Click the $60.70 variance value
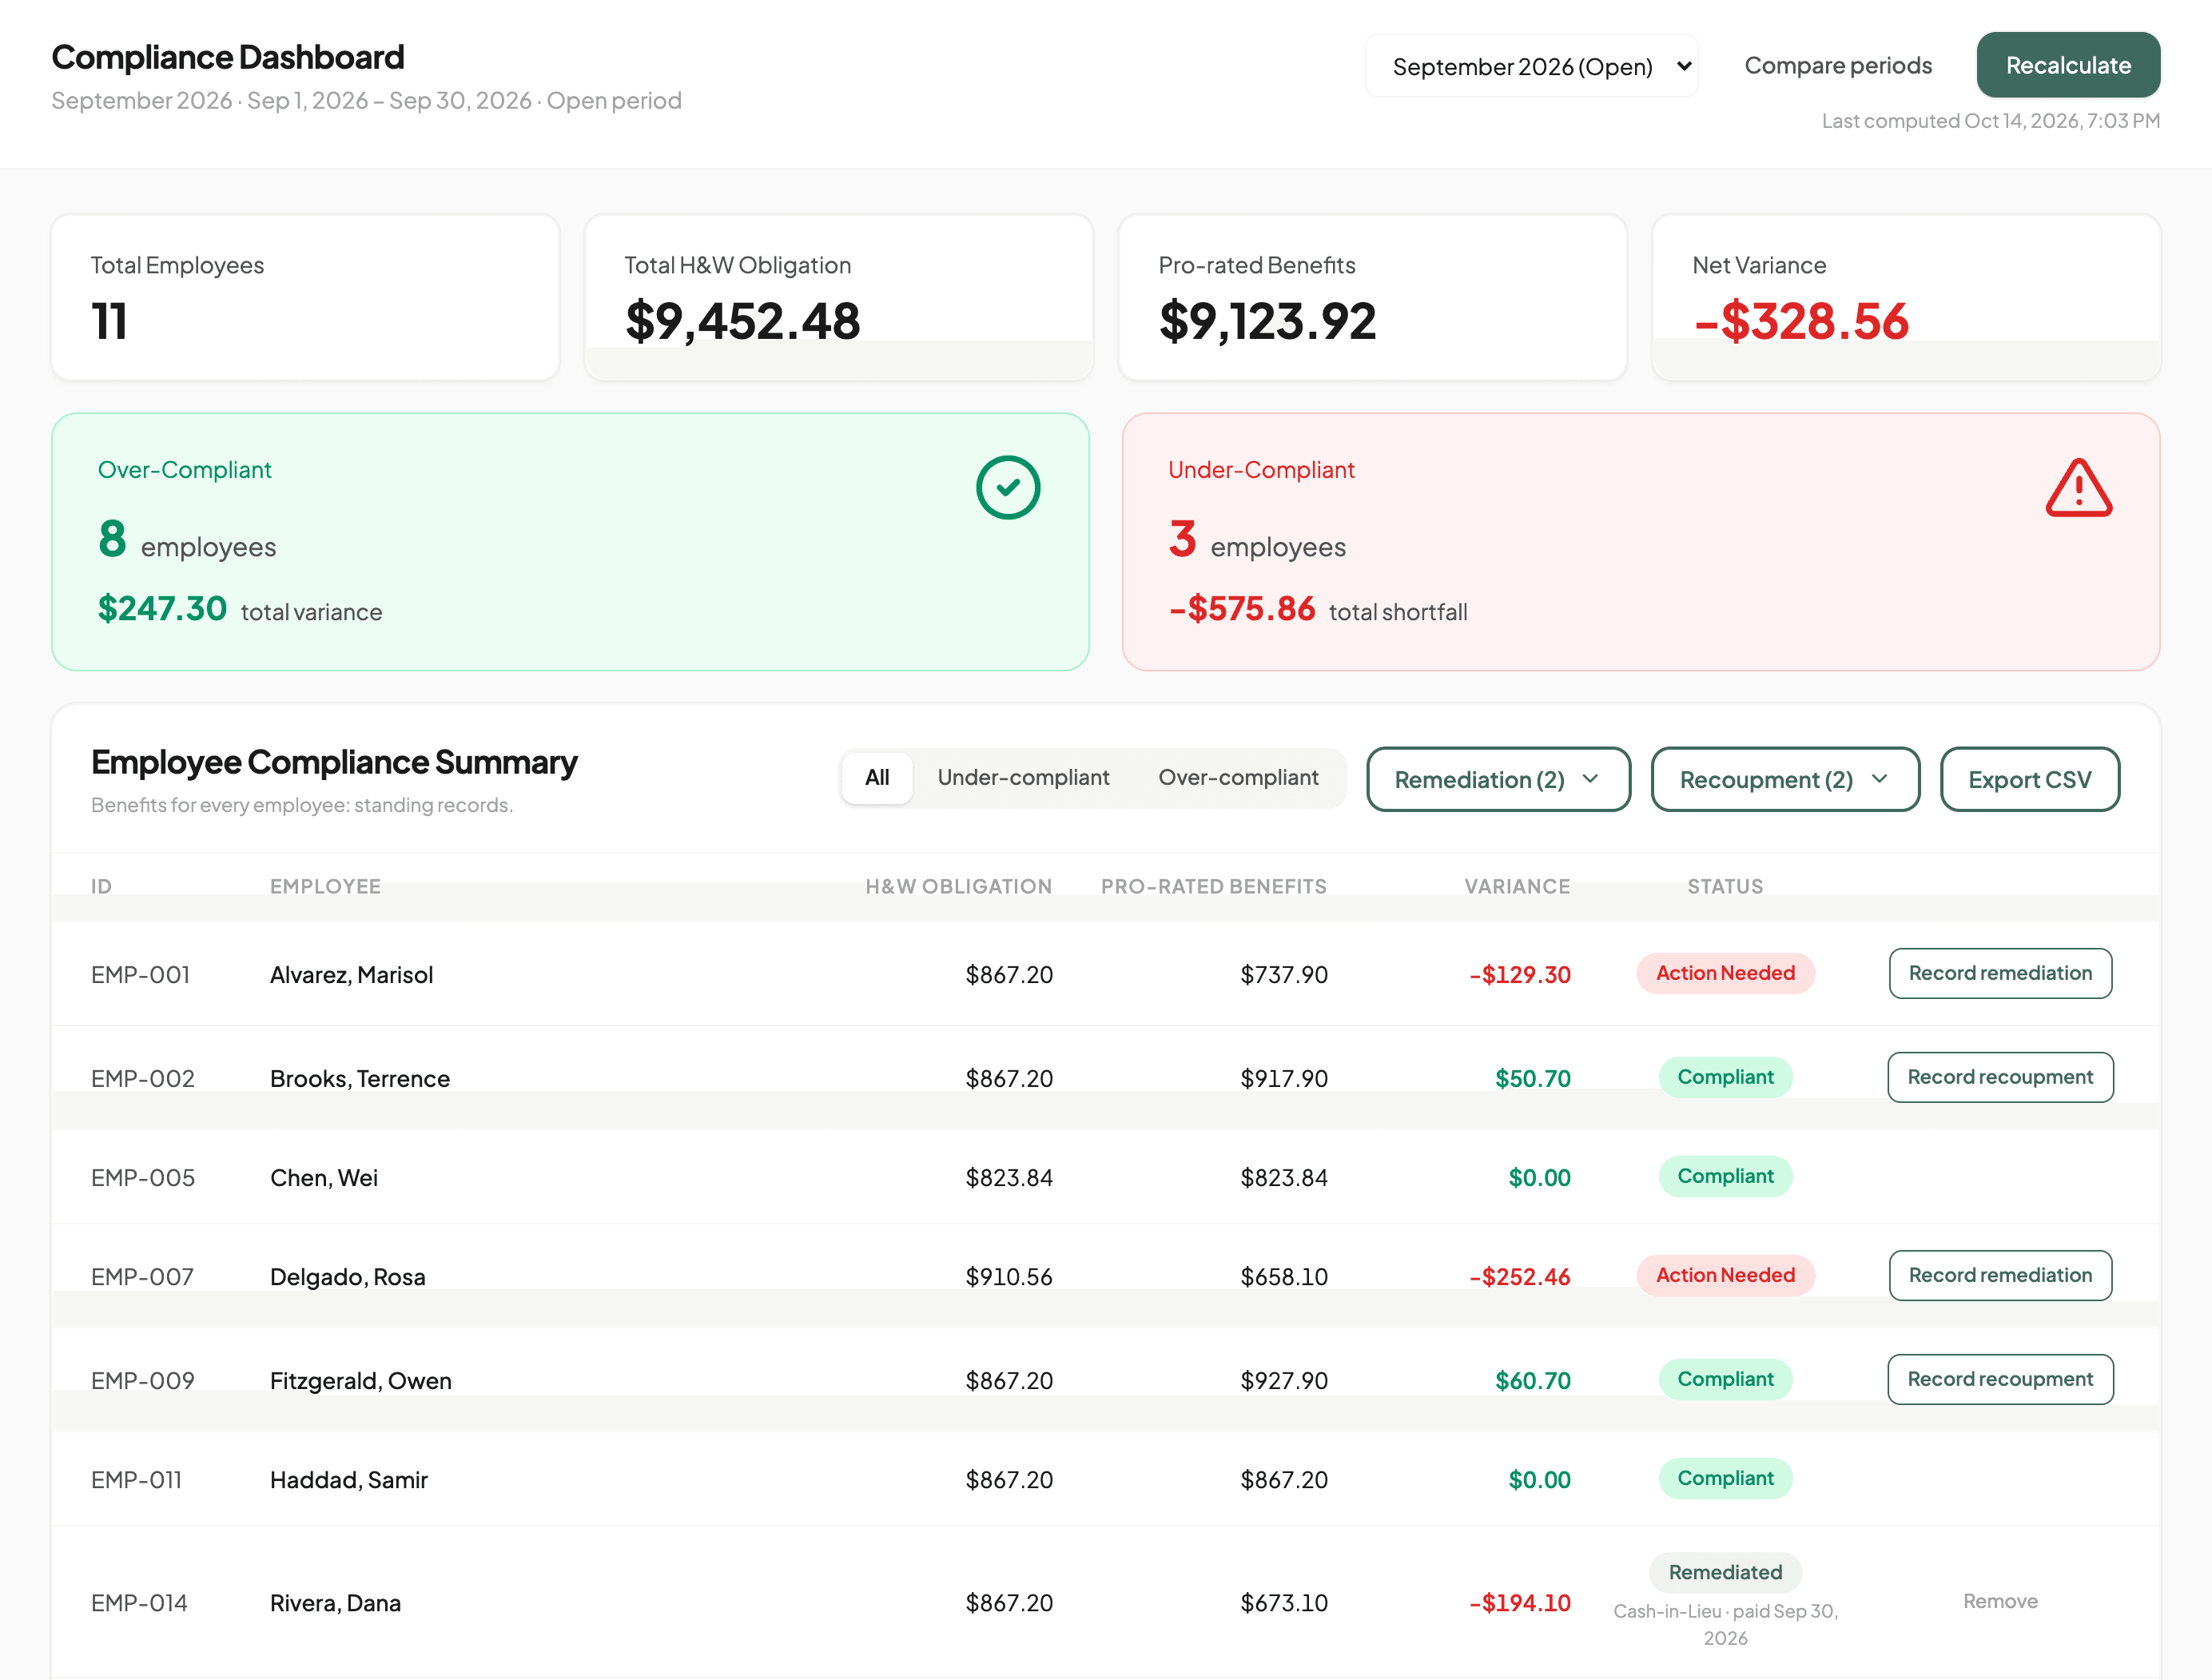The image size is (2212, 1680). [1532, 1380]
